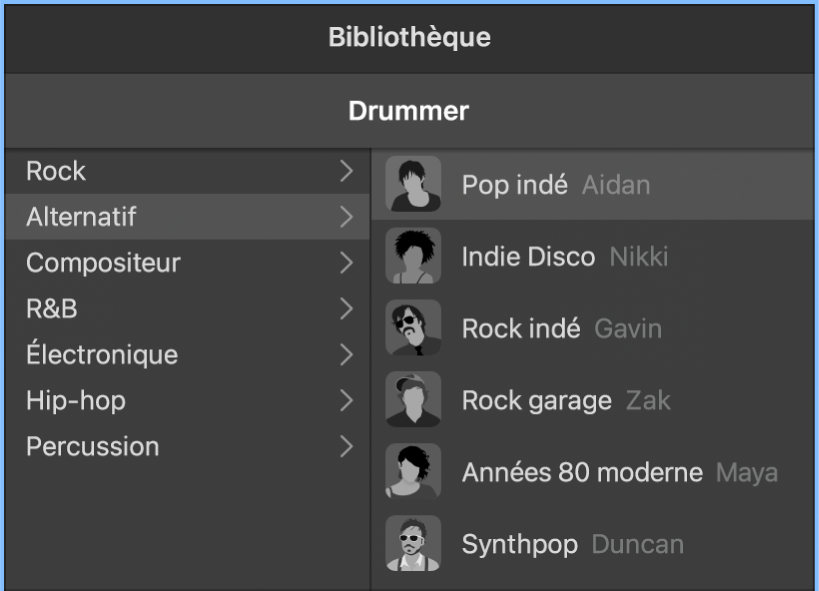Click Zak's Rock garage avatar icon
Image resolution: width=819 pixels, height=591 pixels.
[x=414, y=400]
